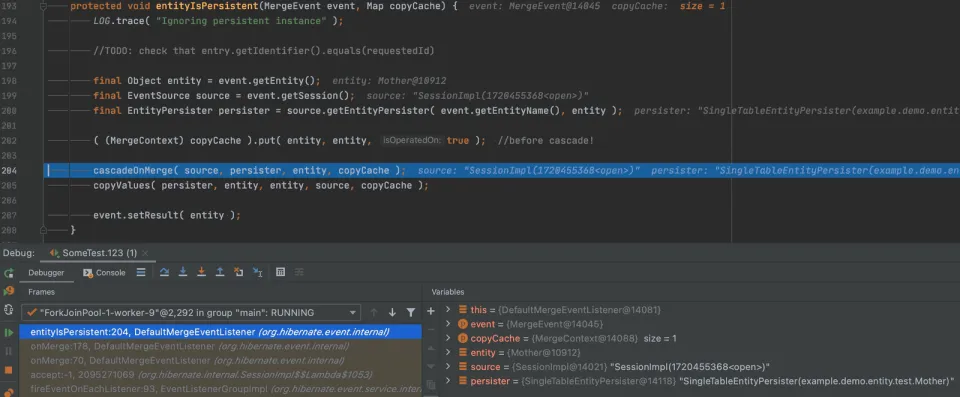Click the orange Stop debug icon
This screenshot has height=397, width=960.
tap(9, 370)
